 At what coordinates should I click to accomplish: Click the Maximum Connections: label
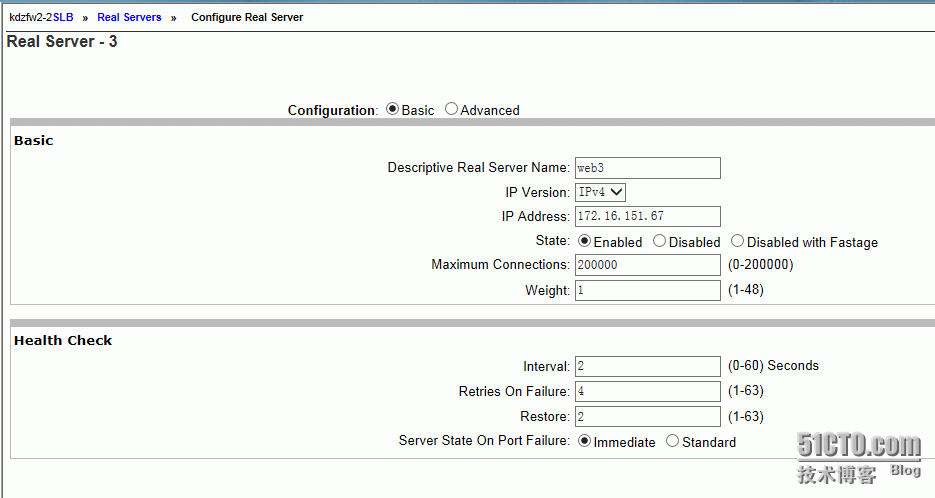coord(500,265)
